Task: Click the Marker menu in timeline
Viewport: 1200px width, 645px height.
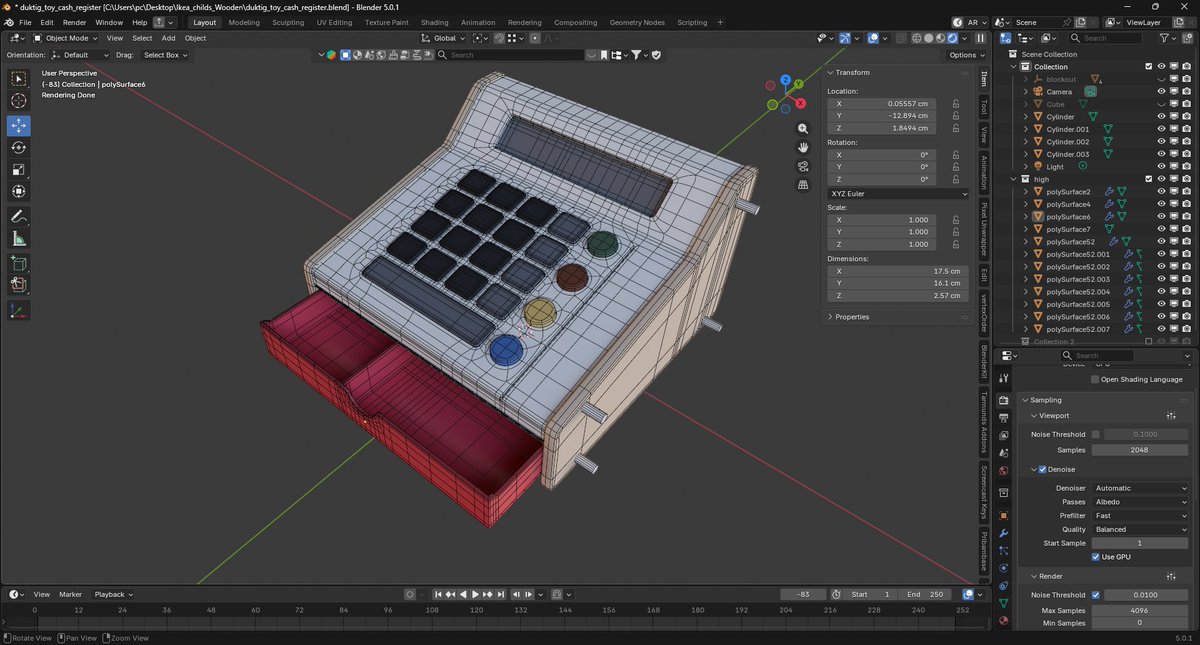Action: click(70, 594)
